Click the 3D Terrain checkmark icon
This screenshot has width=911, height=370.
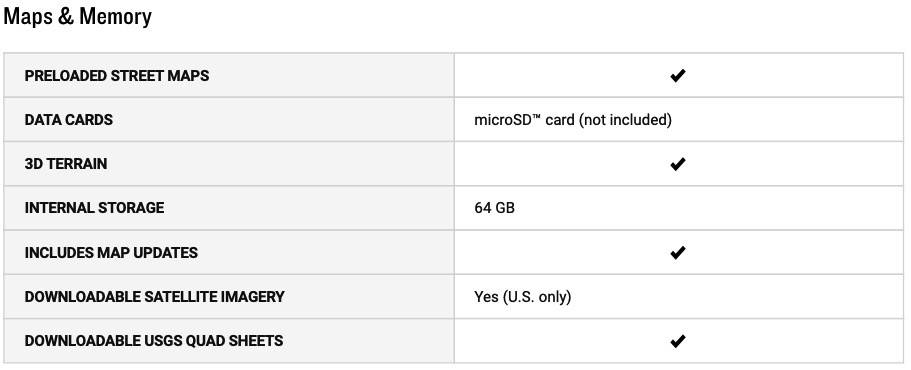677,164
